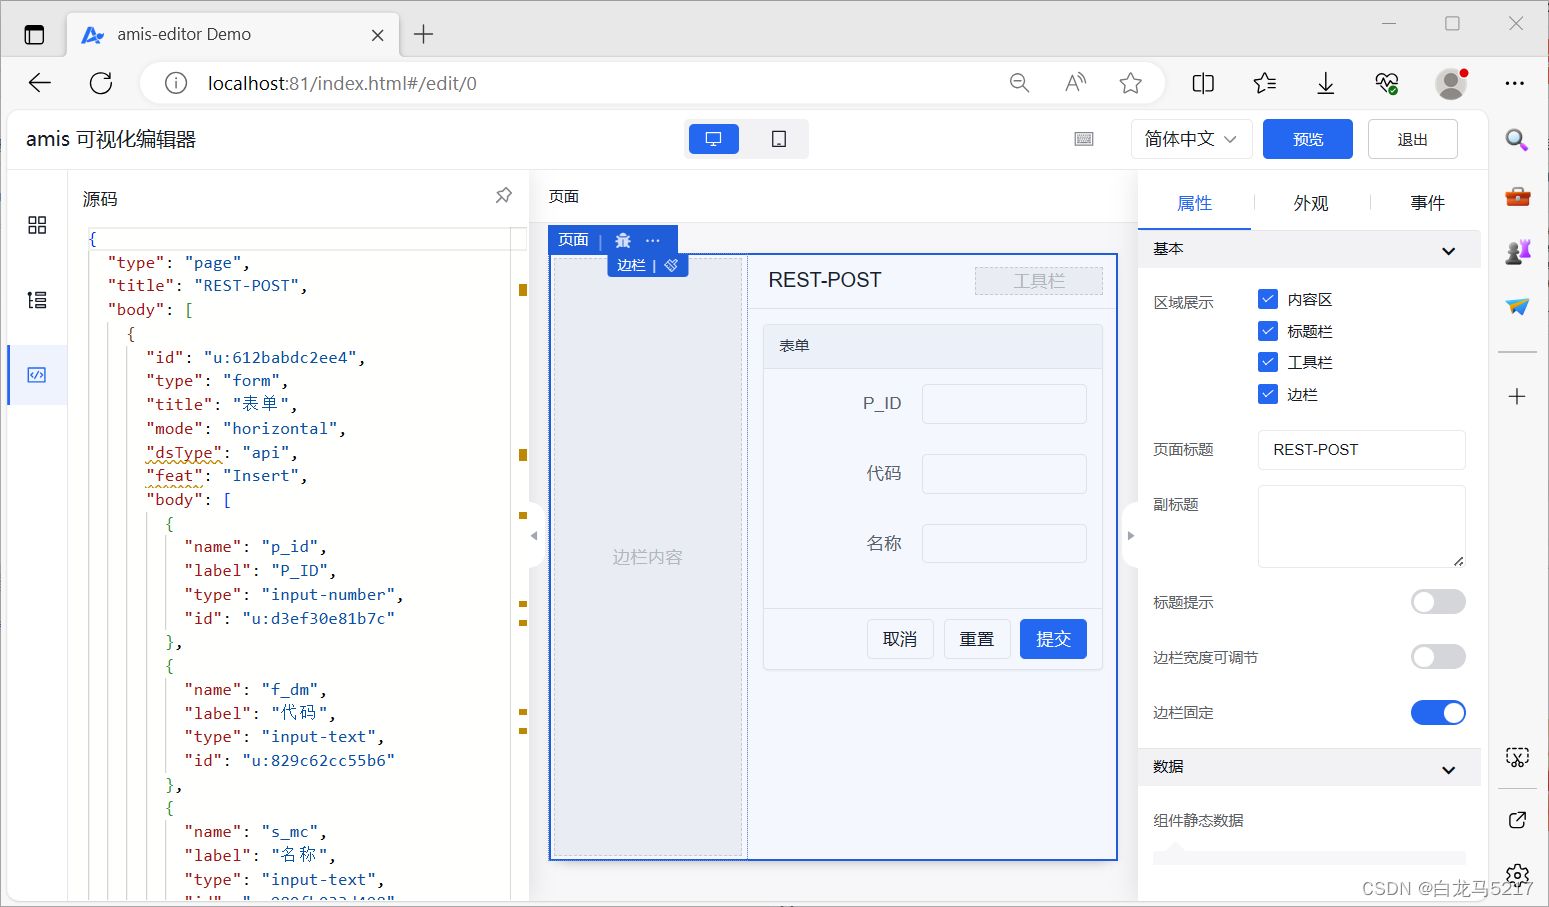Click the 工具栏 placeholder region

[x=1039, y=281]
